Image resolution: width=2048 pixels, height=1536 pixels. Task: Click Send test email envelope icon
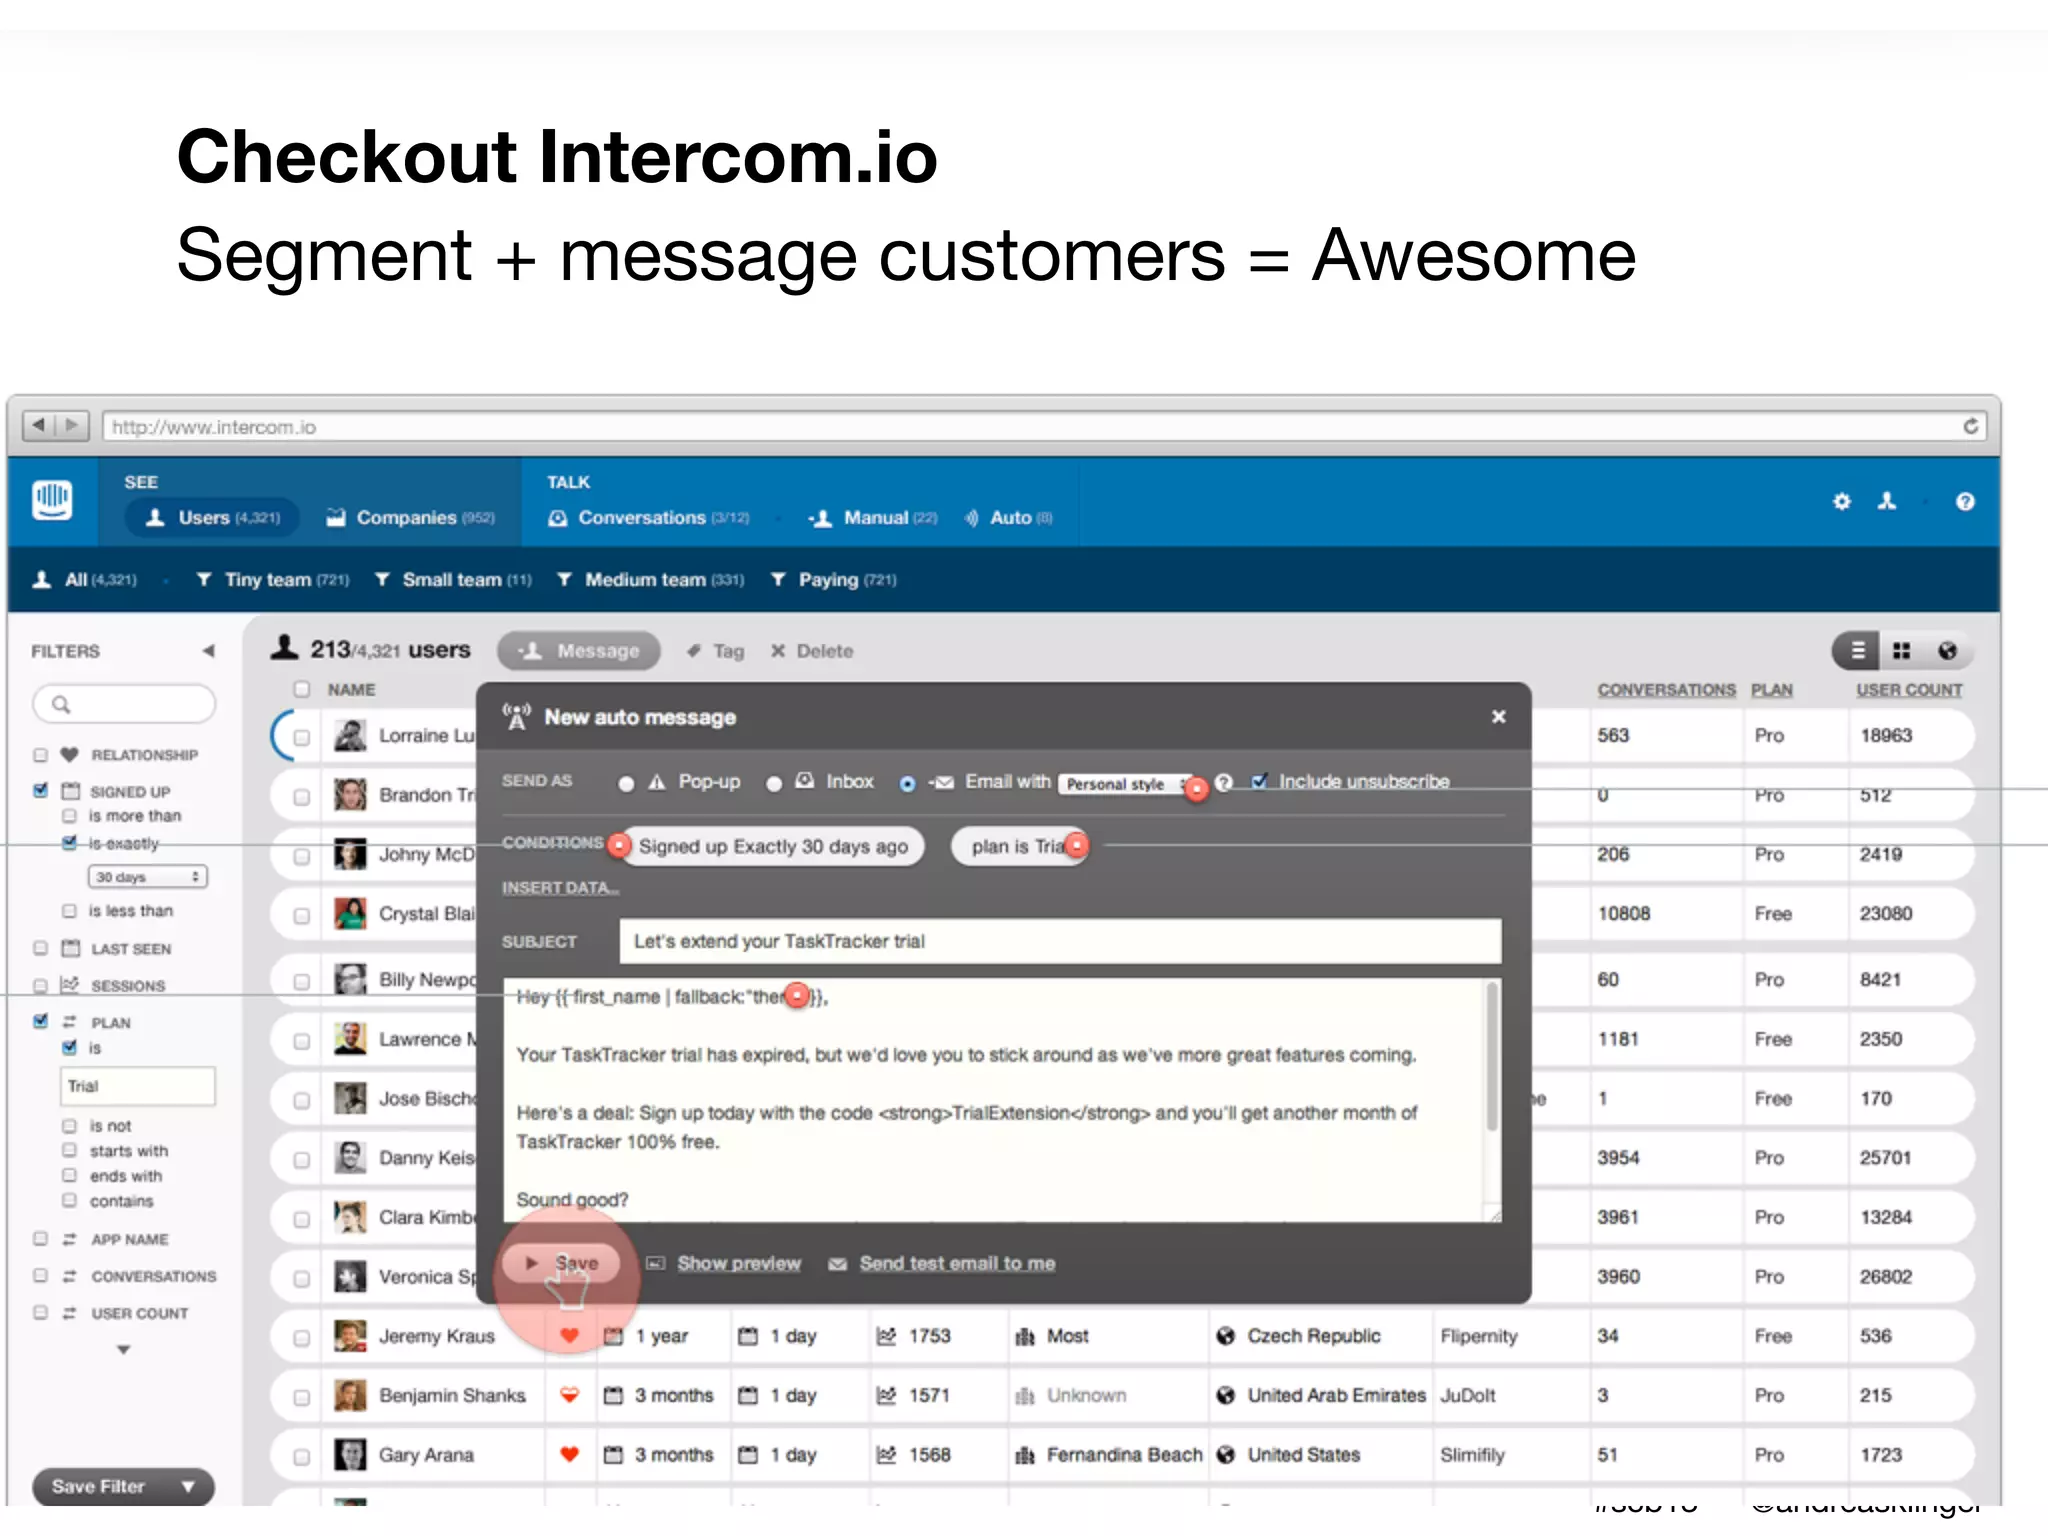838,1264
